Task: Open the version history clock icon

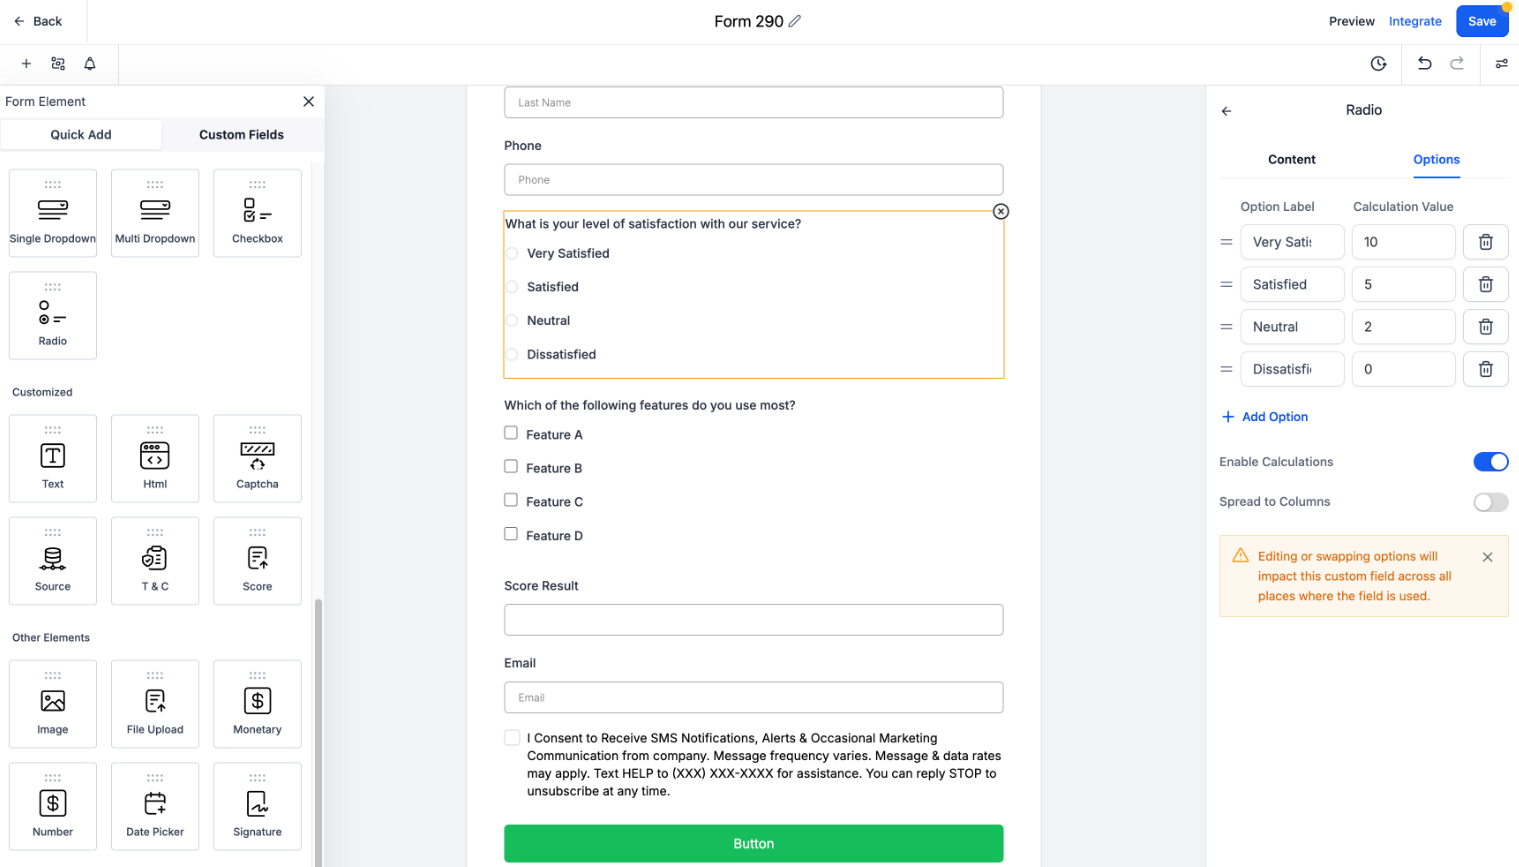Action: click(1378, 64)
